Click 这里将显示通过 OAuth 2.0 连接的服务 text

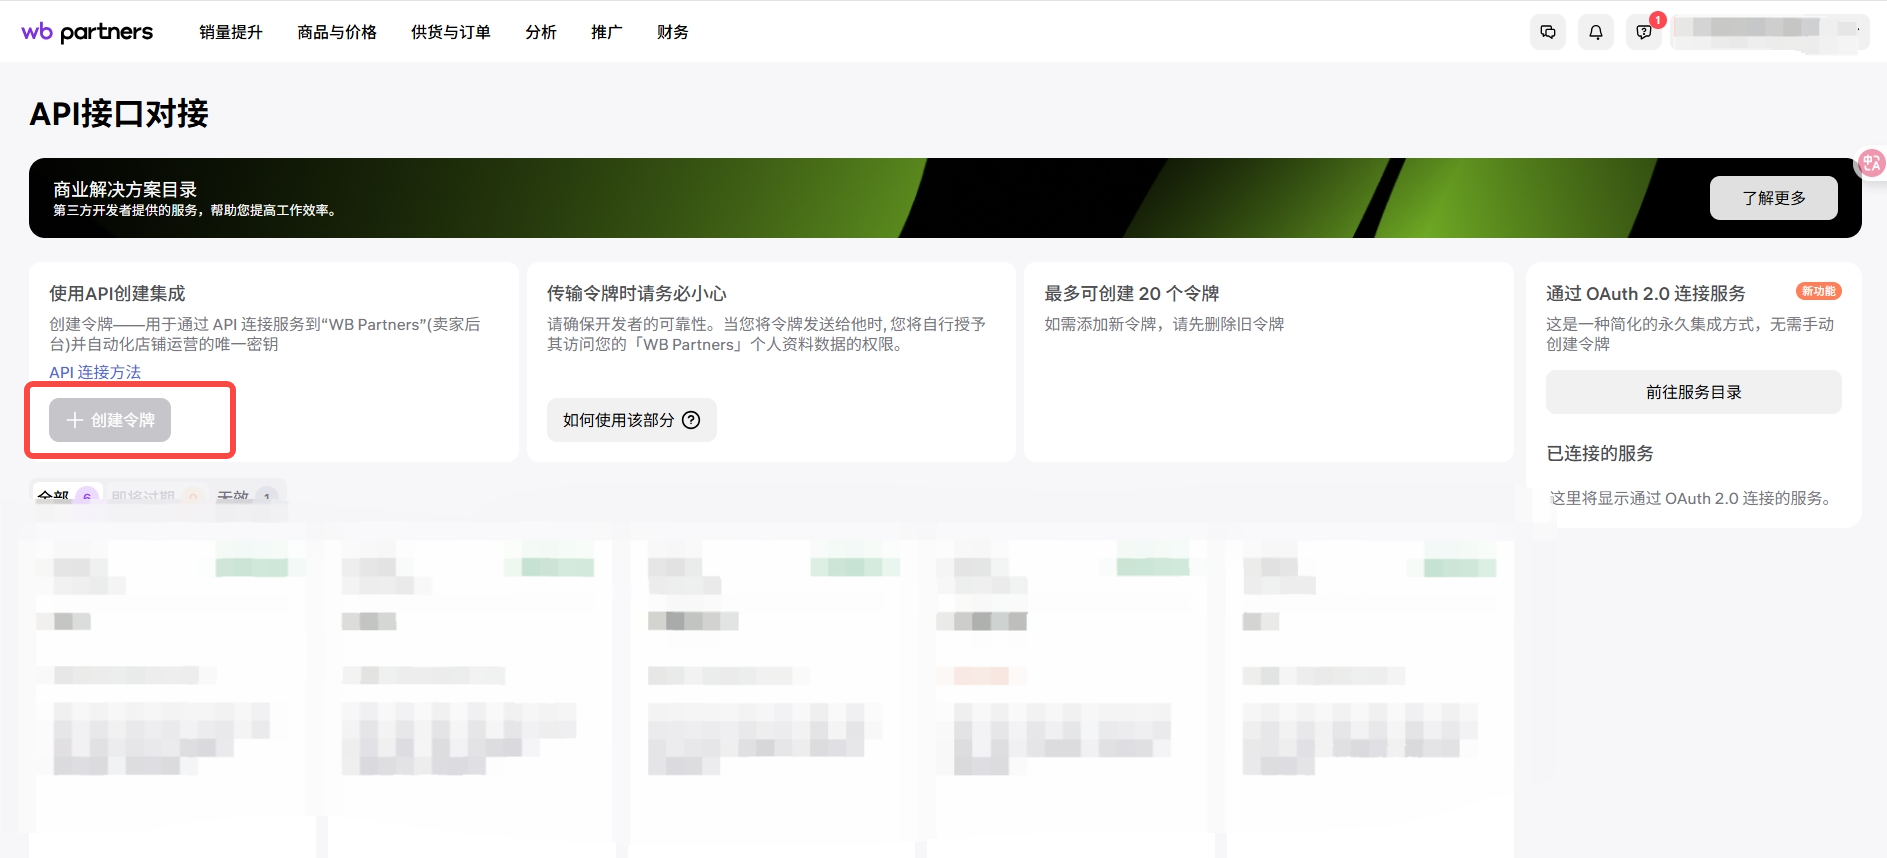click(x=1693, y=498)
